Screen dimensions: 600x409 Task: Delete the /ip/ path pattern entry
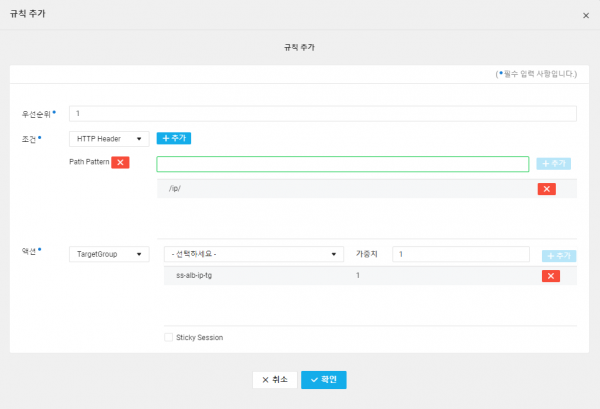[546, 189]
